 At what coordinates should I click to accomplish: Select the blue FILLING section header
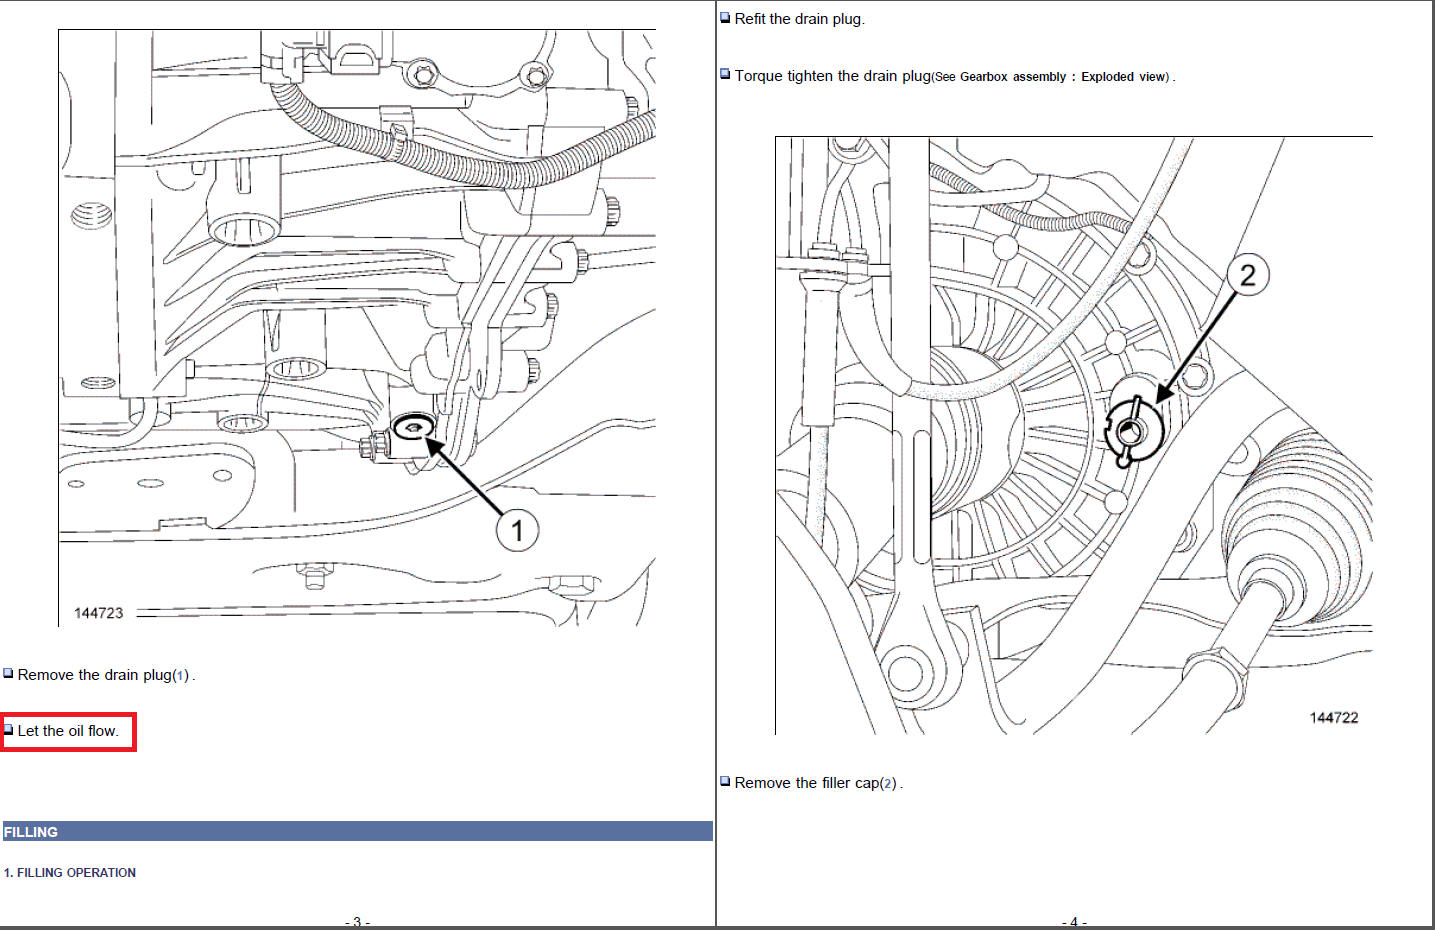(x=357, y=831)
